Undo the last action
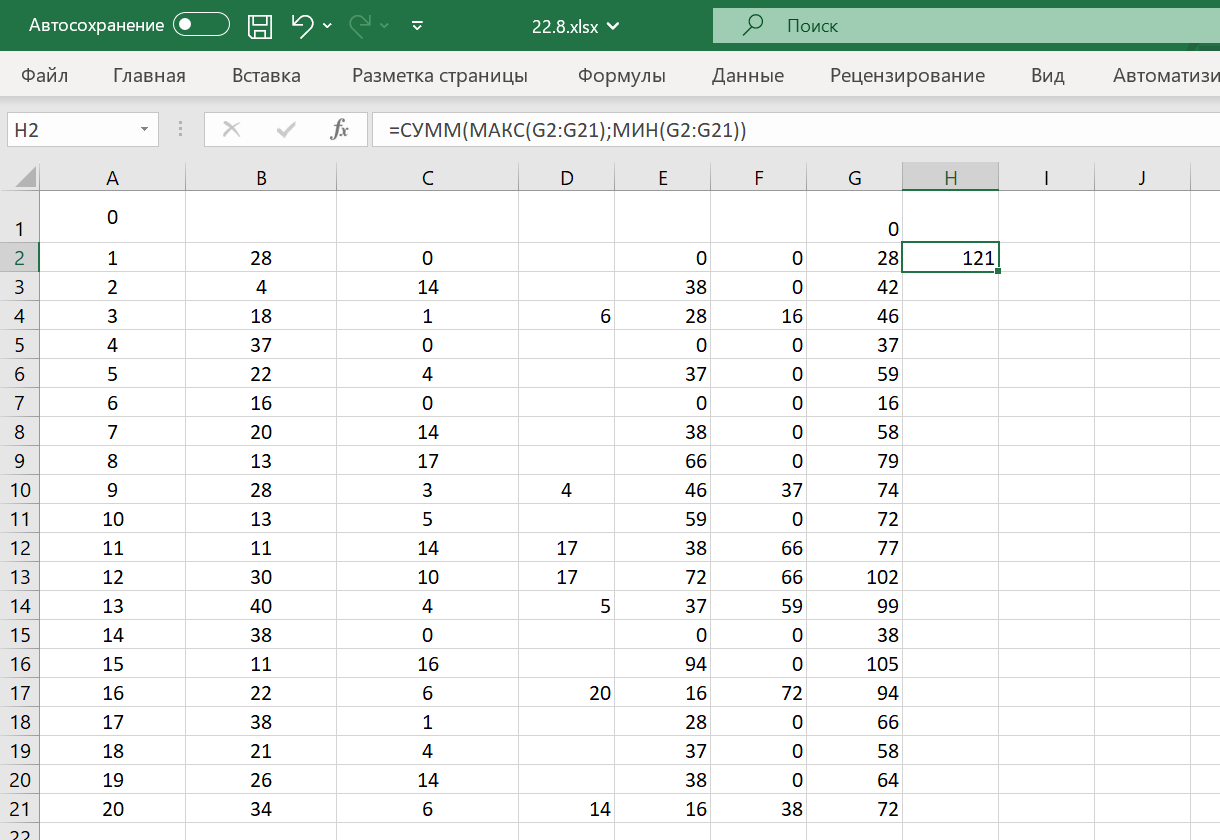The image size is (1220, 840). [302, 26]
